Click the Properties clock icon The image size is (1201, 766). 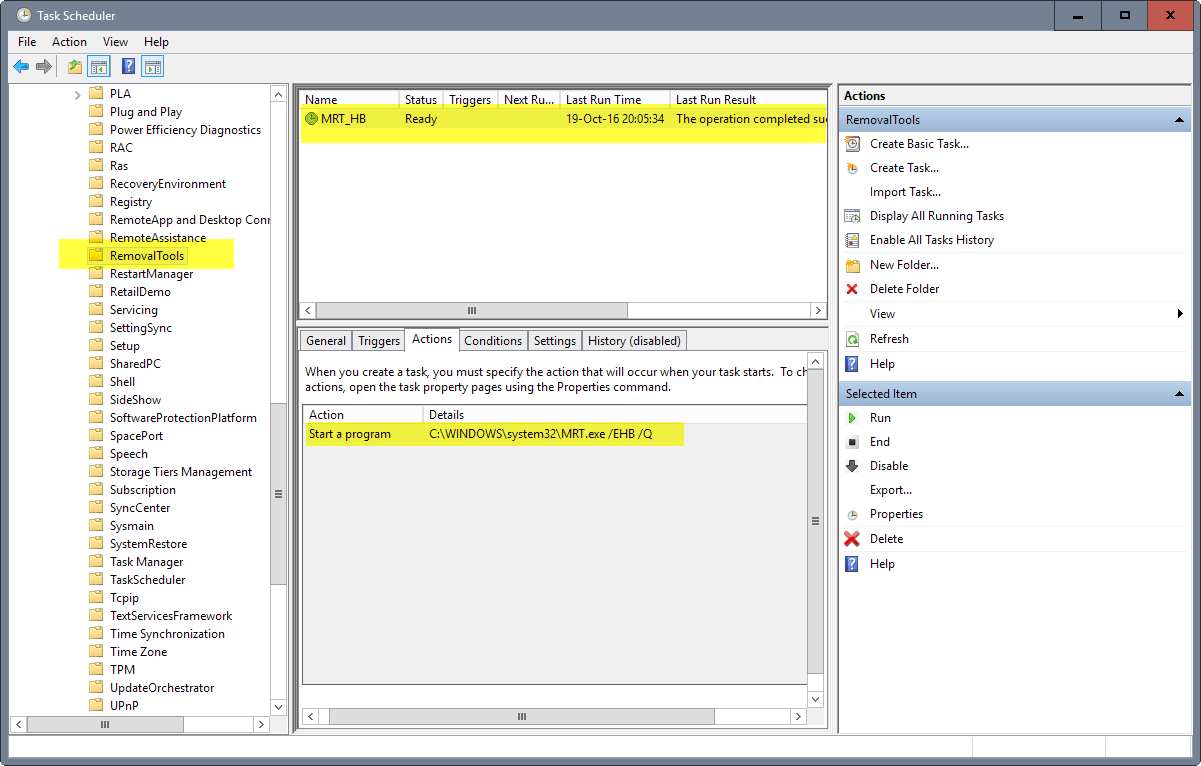click(x=852, y=514)
